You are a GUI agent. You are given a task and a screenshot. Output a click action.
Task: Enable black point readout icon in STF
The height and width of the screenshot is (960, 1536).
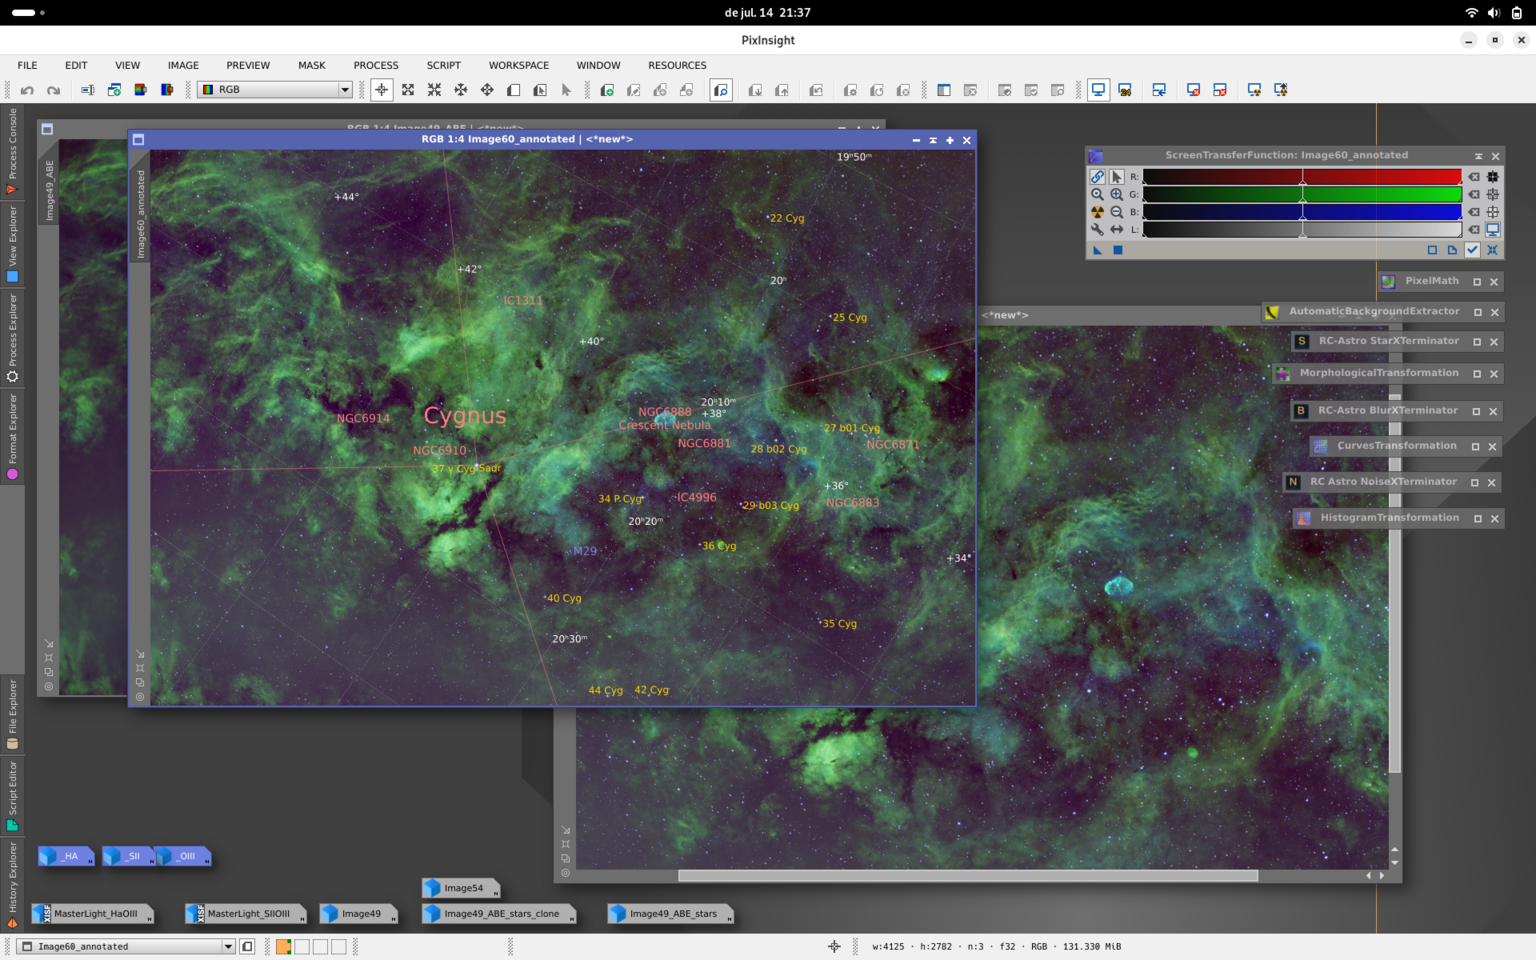(x=1493, y=177)
